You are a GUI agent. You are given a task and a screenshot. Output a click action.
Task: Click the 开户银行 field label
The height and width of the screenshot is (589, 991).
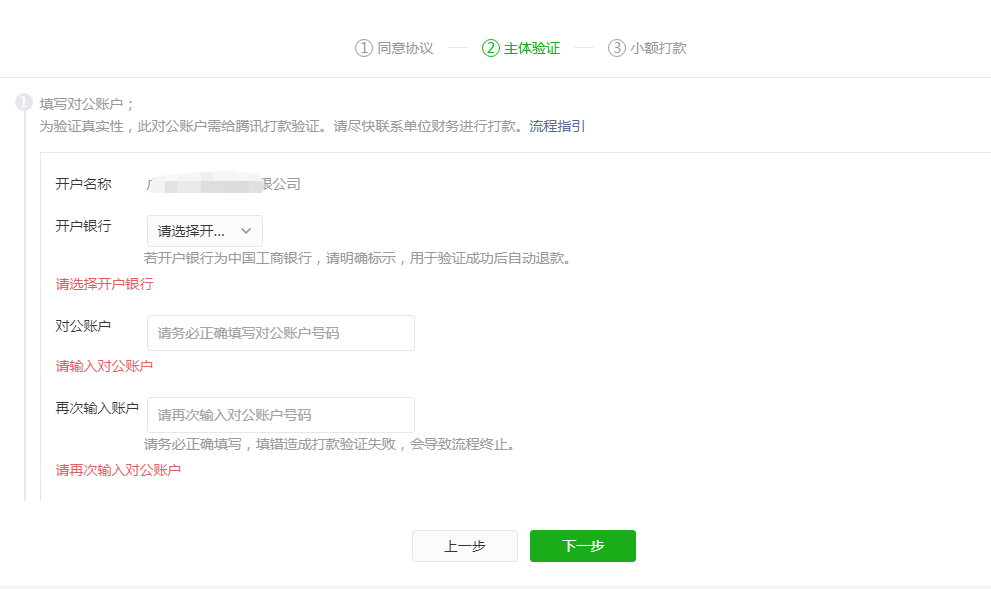tap(83, 226)
